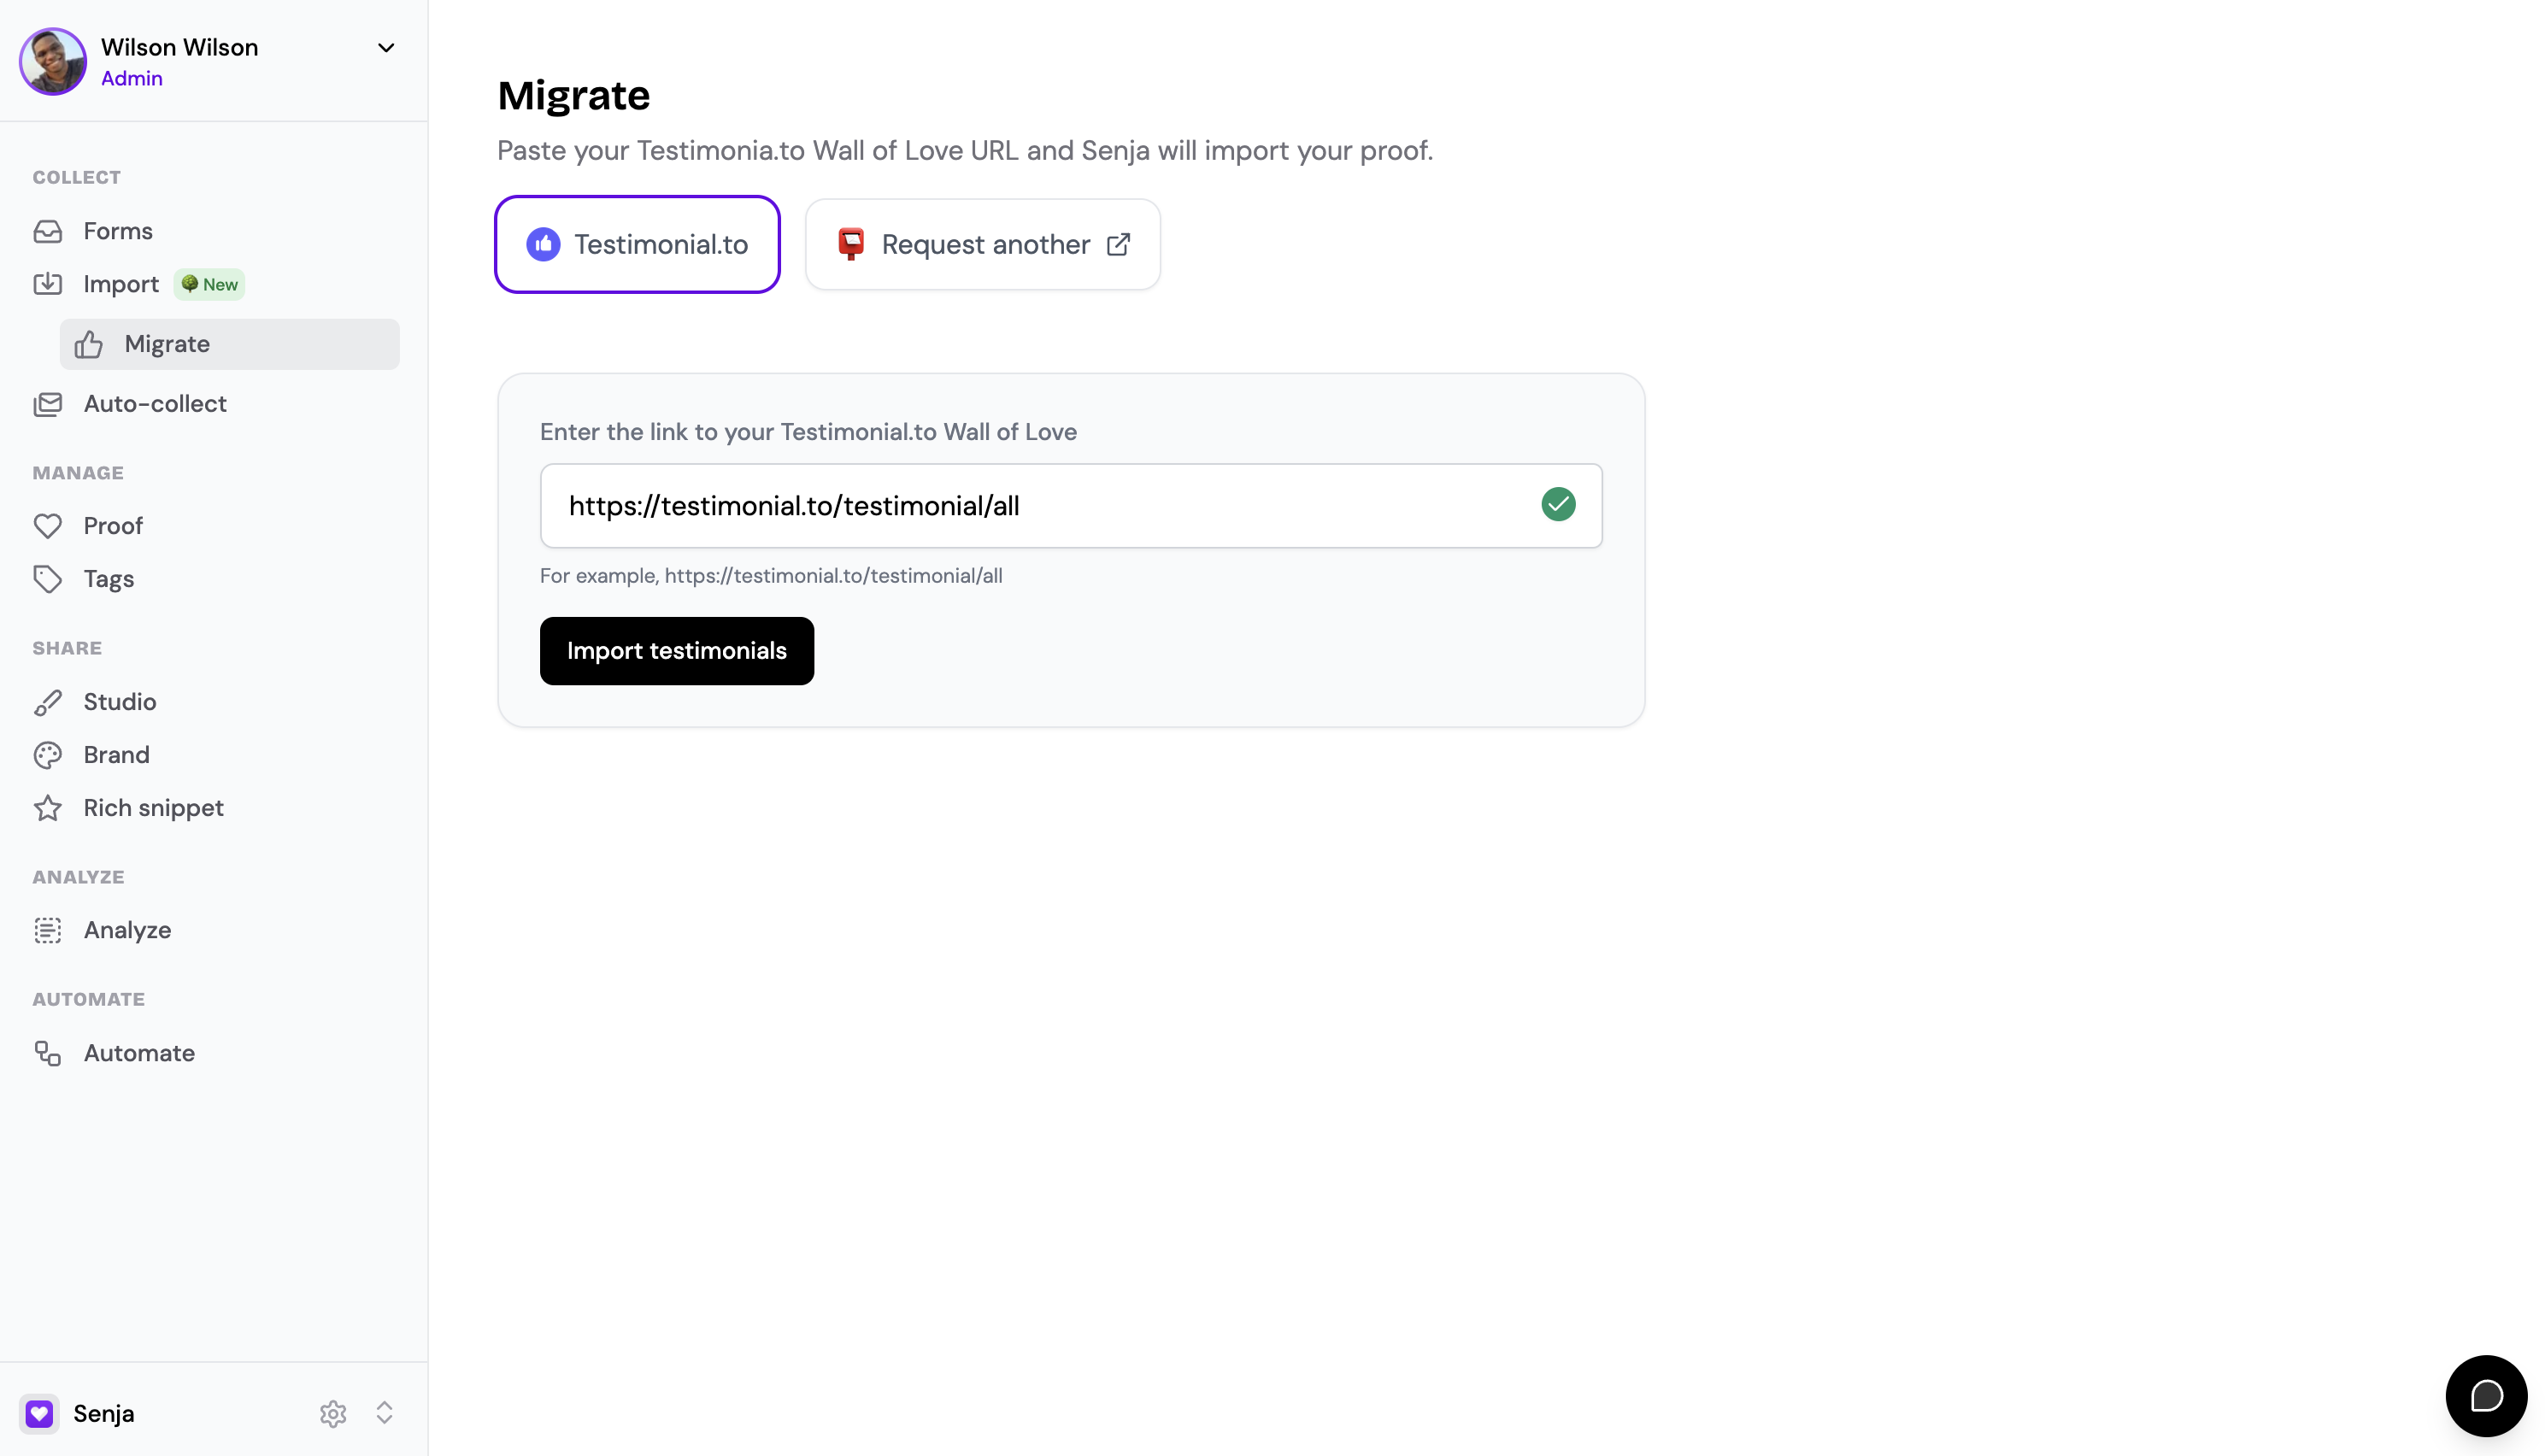Open the chat support bubble
The width and height of the screenshot is (2545, 1456).
click(x=2486, y=1395)
